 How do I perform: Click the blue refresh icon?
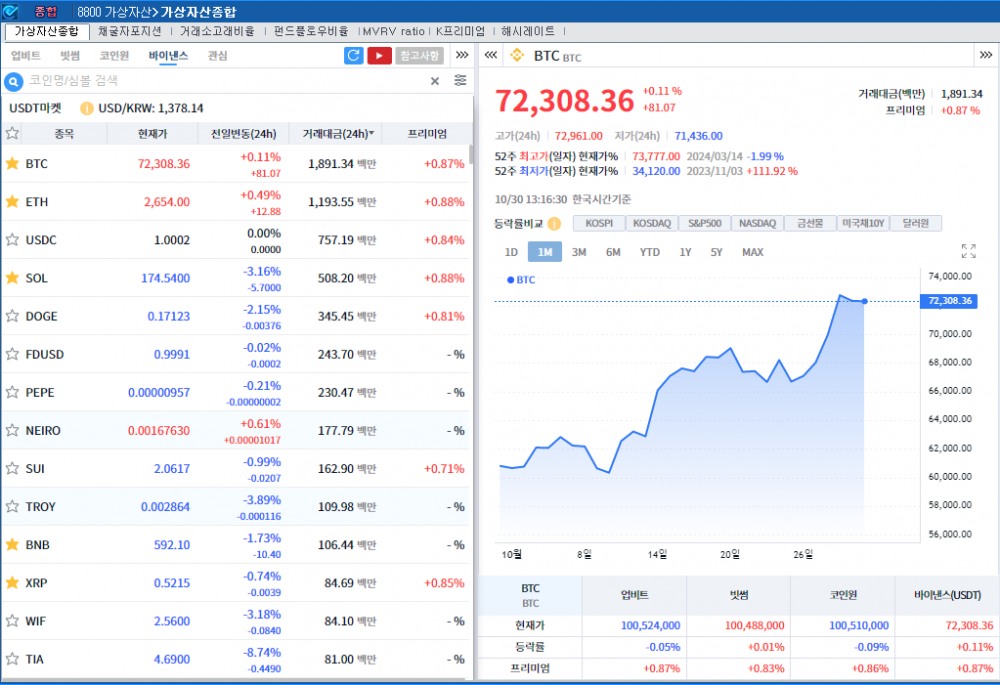coord(353,55)
